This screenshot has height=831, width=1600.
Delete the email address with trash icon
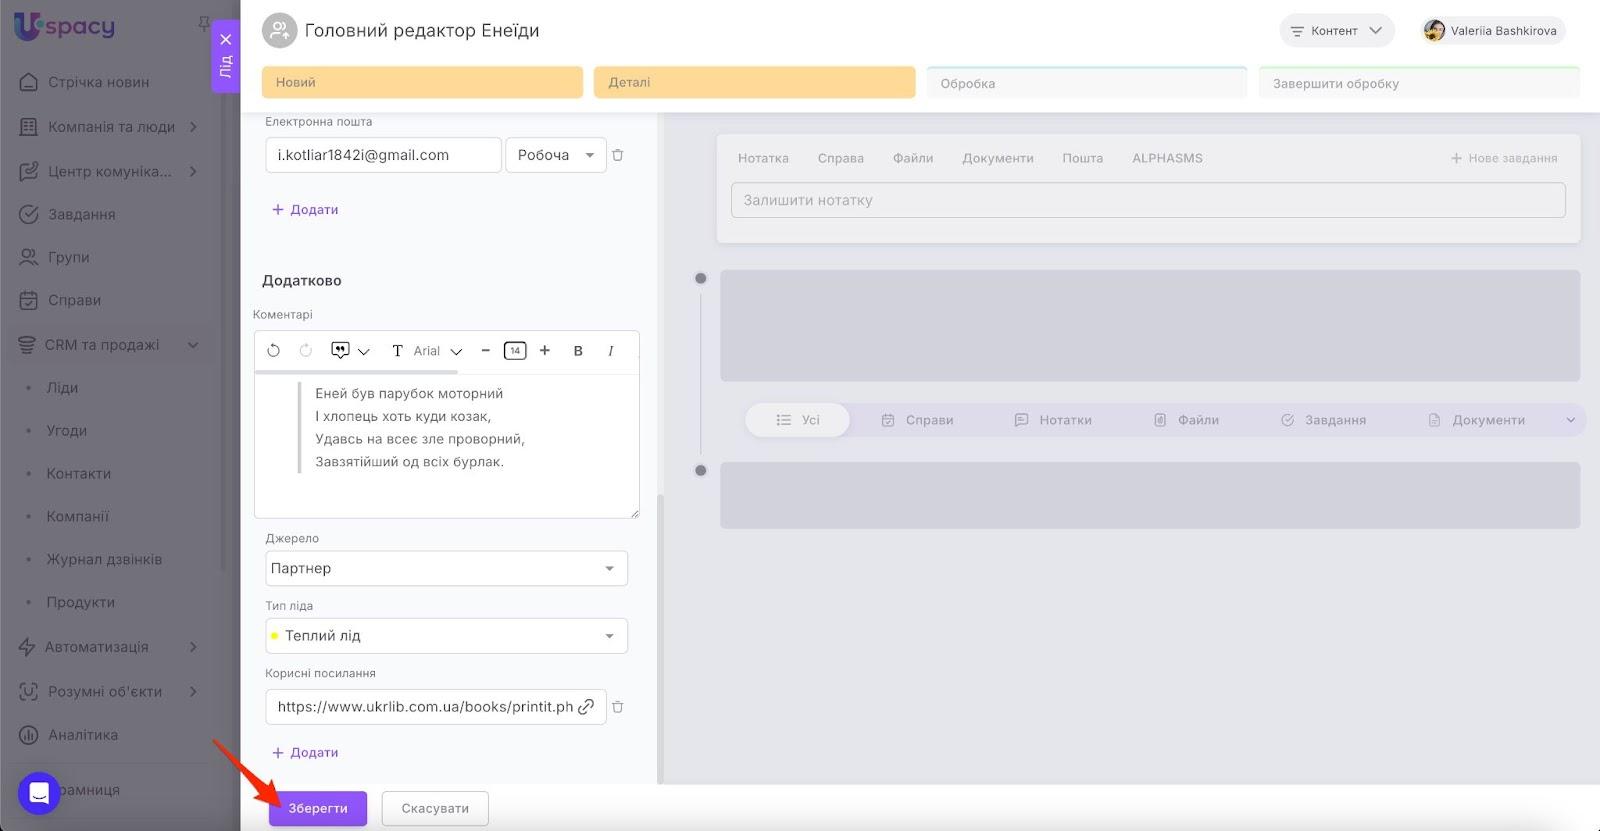(618, 155)
